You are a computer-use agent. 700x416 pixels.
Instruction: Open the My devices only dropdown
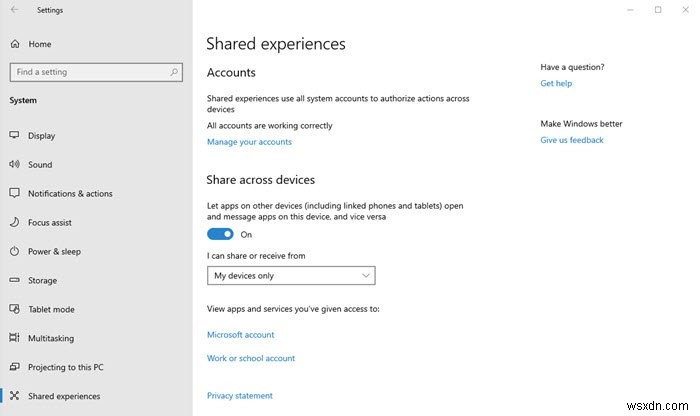[x=290, y=276]
